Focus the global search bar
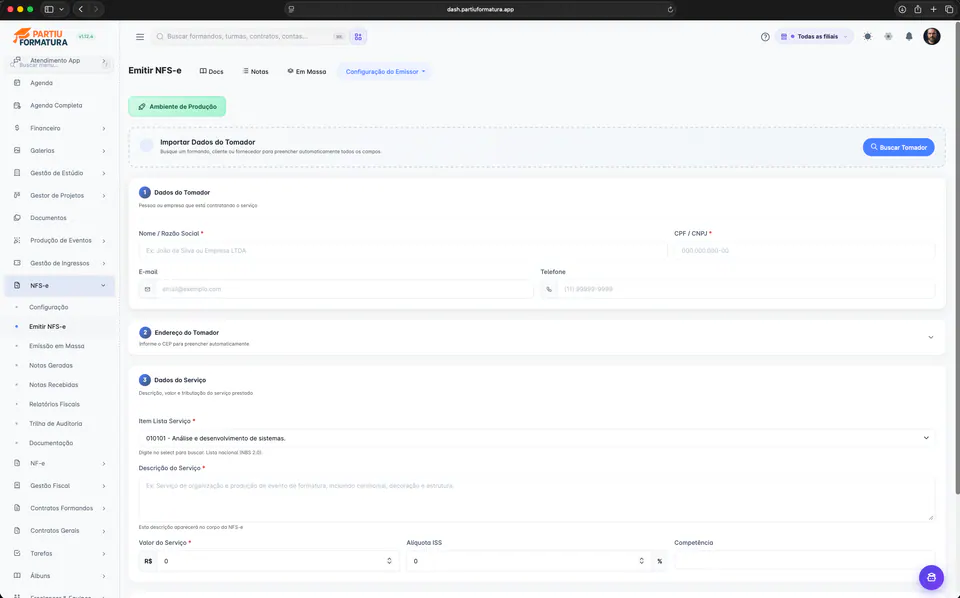The height and width of the screenshot is (598, 960). pyautogui.click(x=250, y=37)
